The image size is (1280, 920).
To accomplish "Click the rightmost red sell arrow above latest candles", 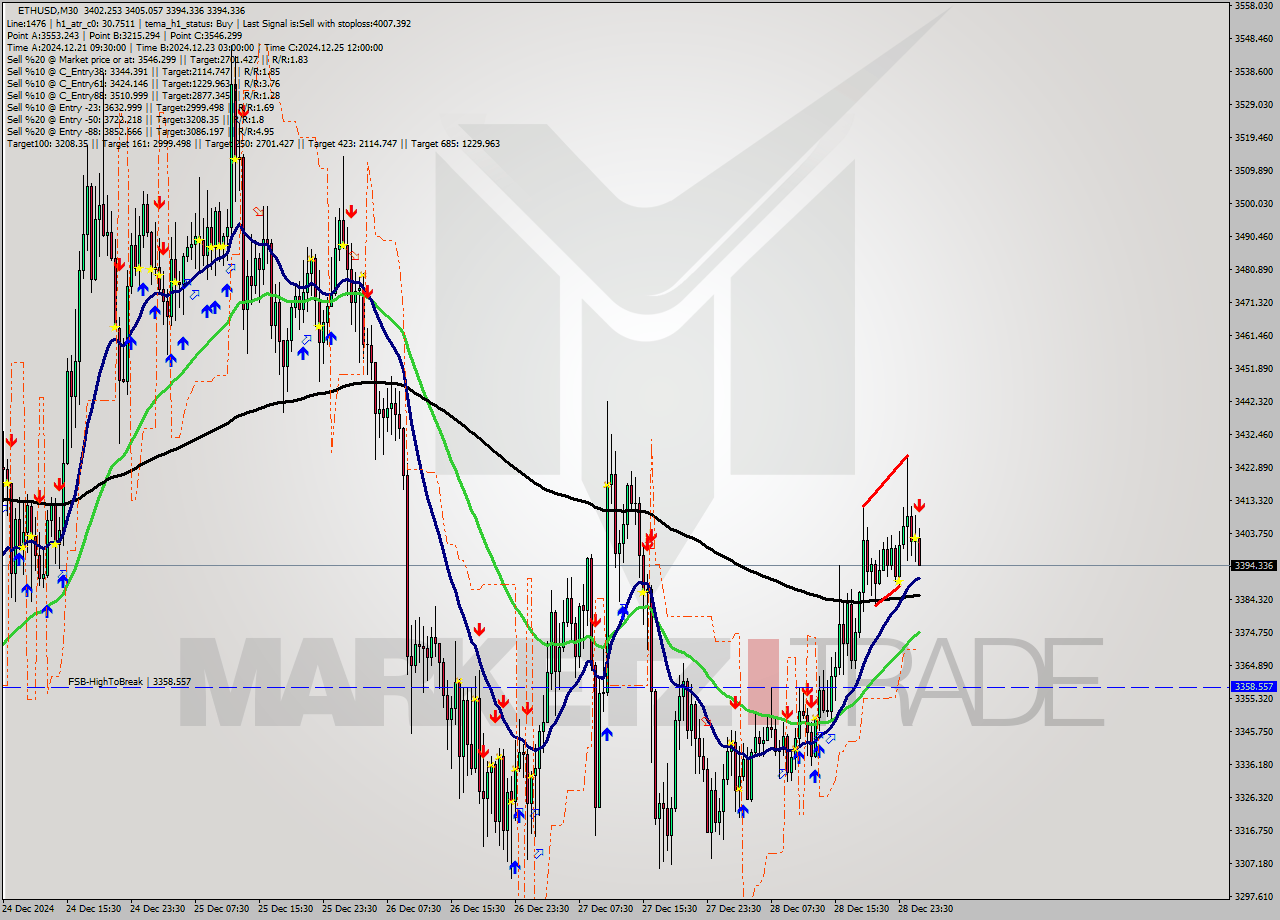I will coord(919,506).
